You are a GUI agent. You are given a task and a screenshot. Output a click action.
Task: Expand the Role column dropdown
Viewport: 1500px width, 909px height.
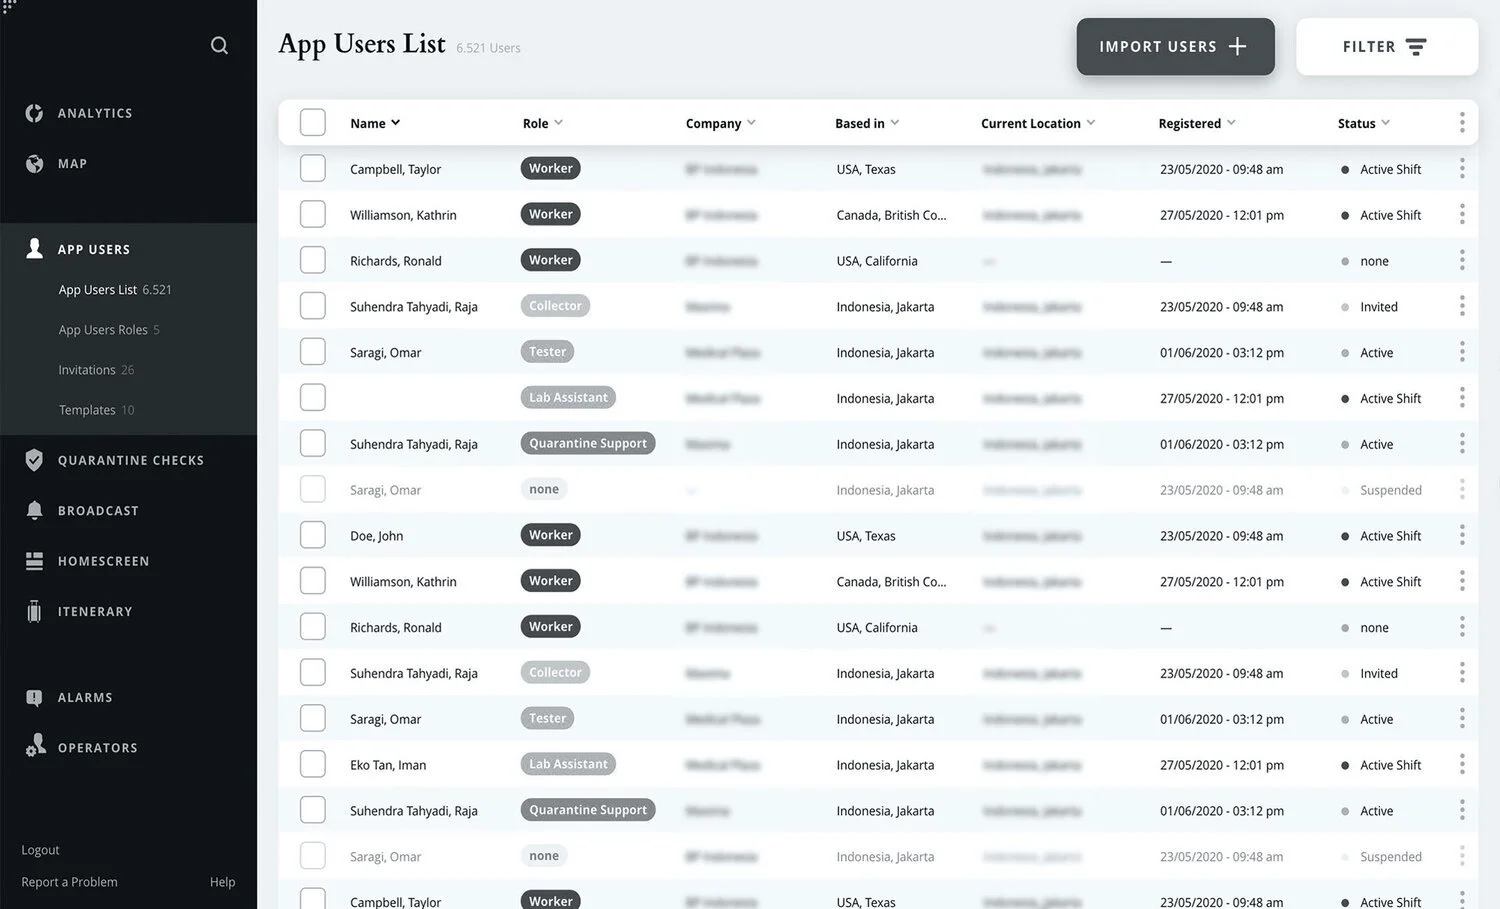pyautogui.click(x=558, y=122)
